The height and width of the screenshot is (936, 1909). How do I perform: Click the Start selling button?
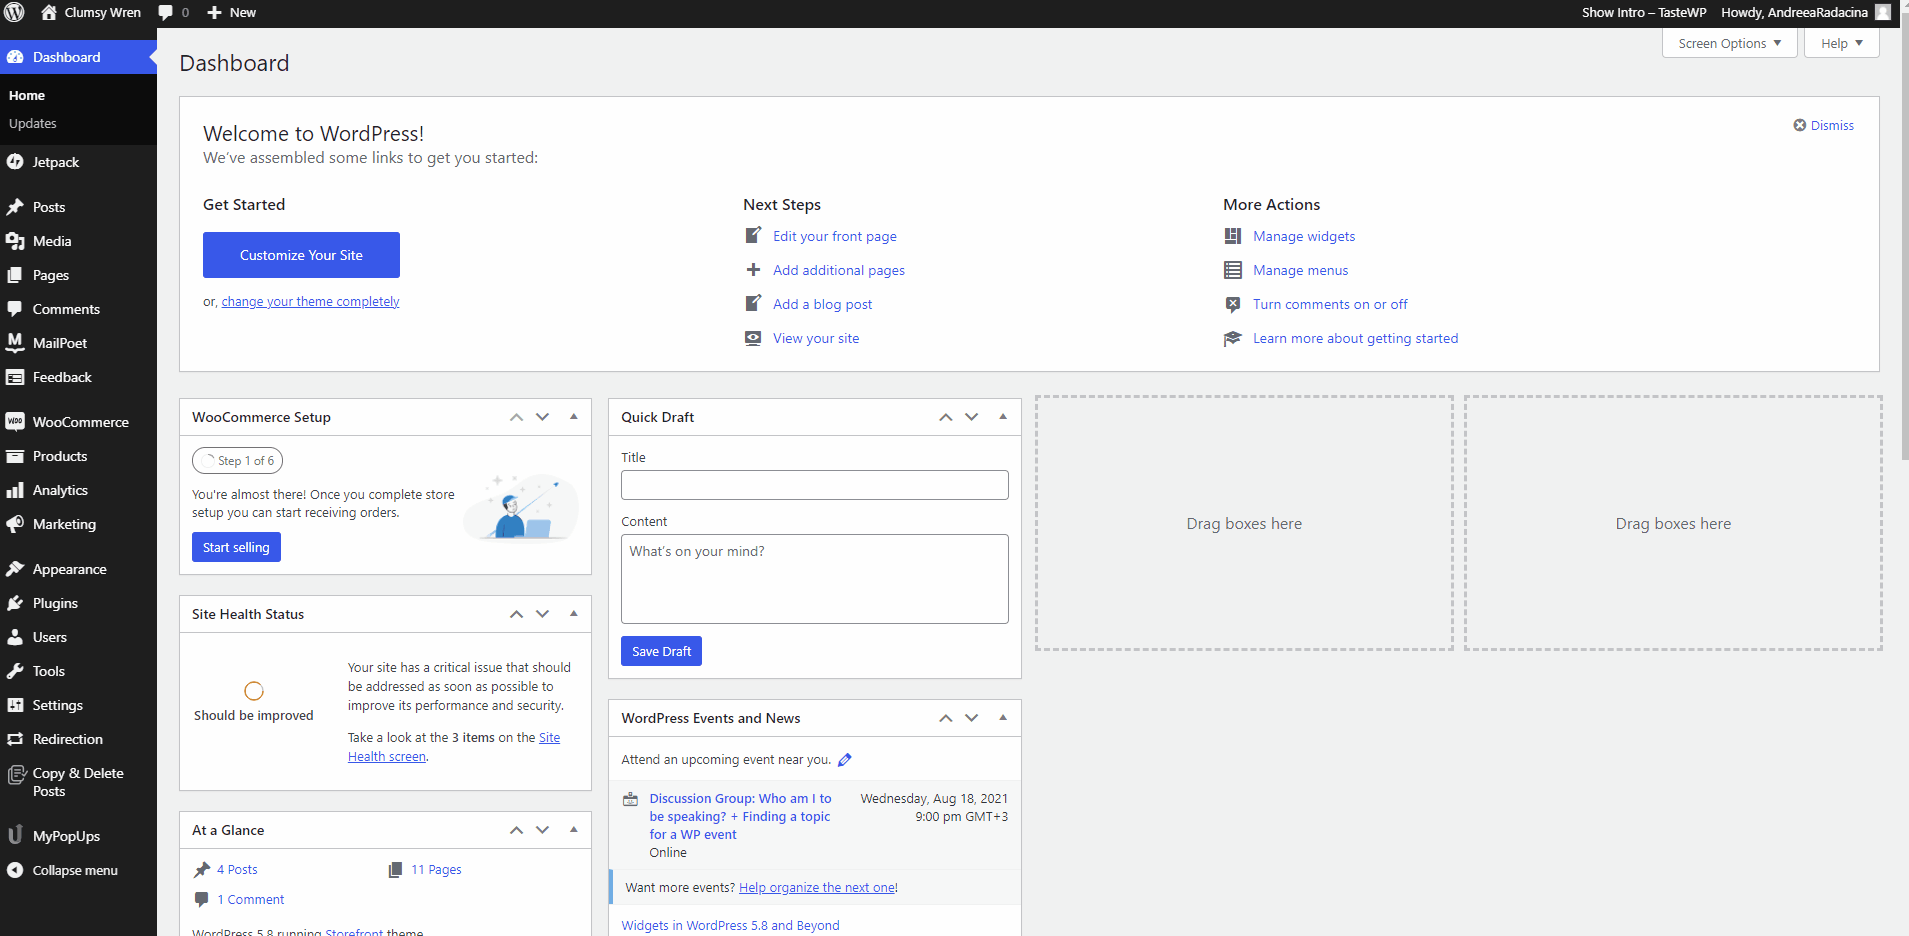coord(236,547)
